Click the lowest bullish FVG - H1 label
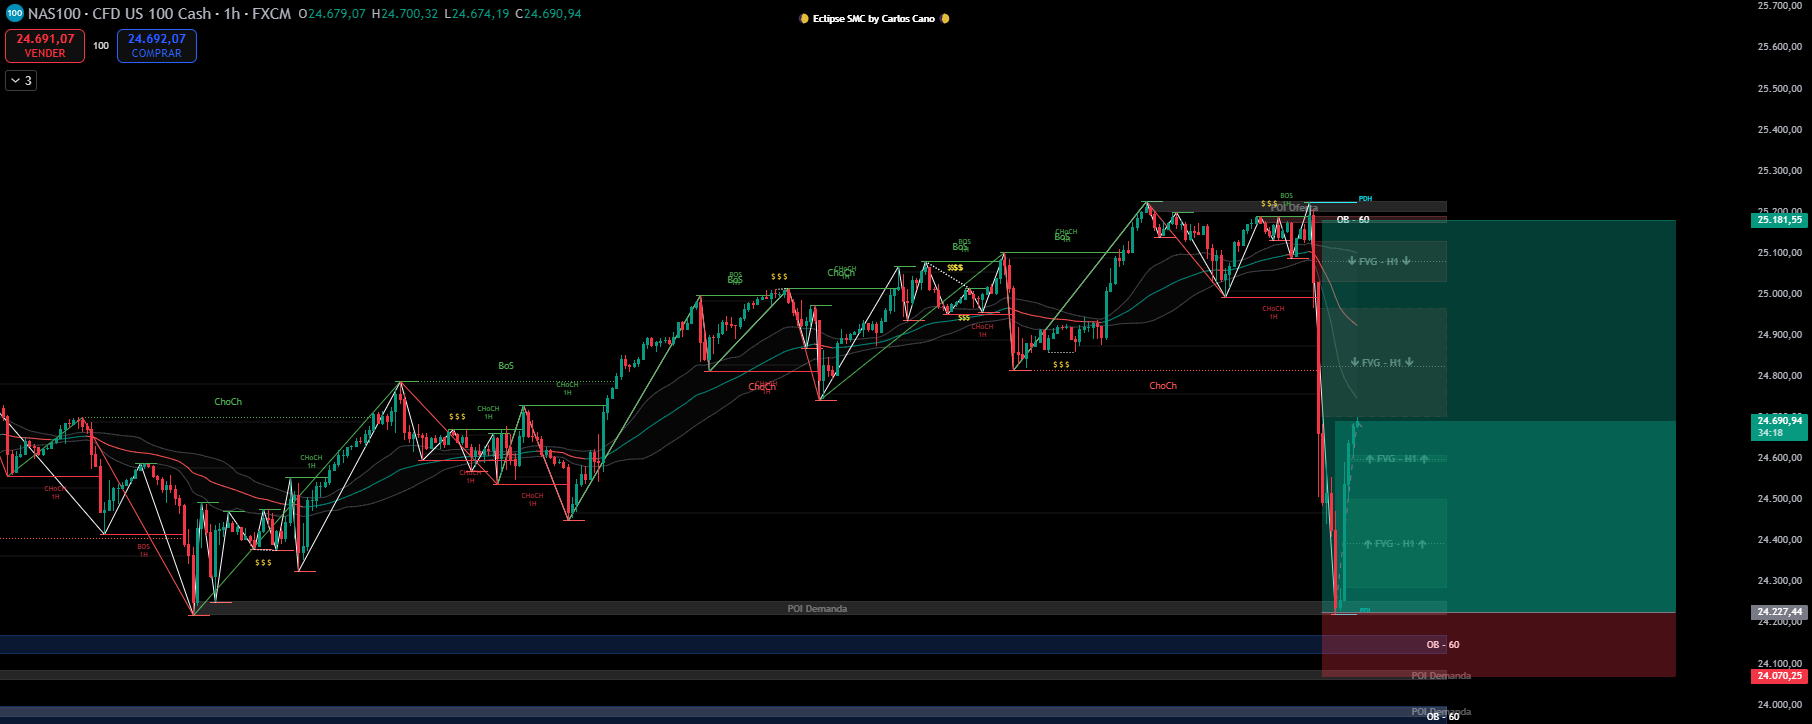 point(1395,544)
